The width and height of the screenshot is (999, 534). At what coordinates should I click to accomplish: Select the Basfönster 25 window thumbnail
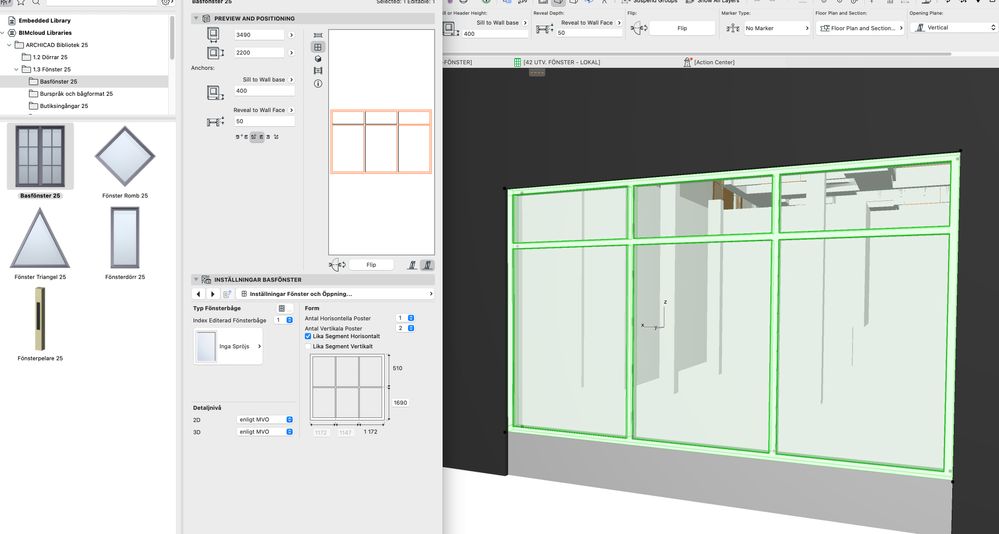tap(40, 156)
